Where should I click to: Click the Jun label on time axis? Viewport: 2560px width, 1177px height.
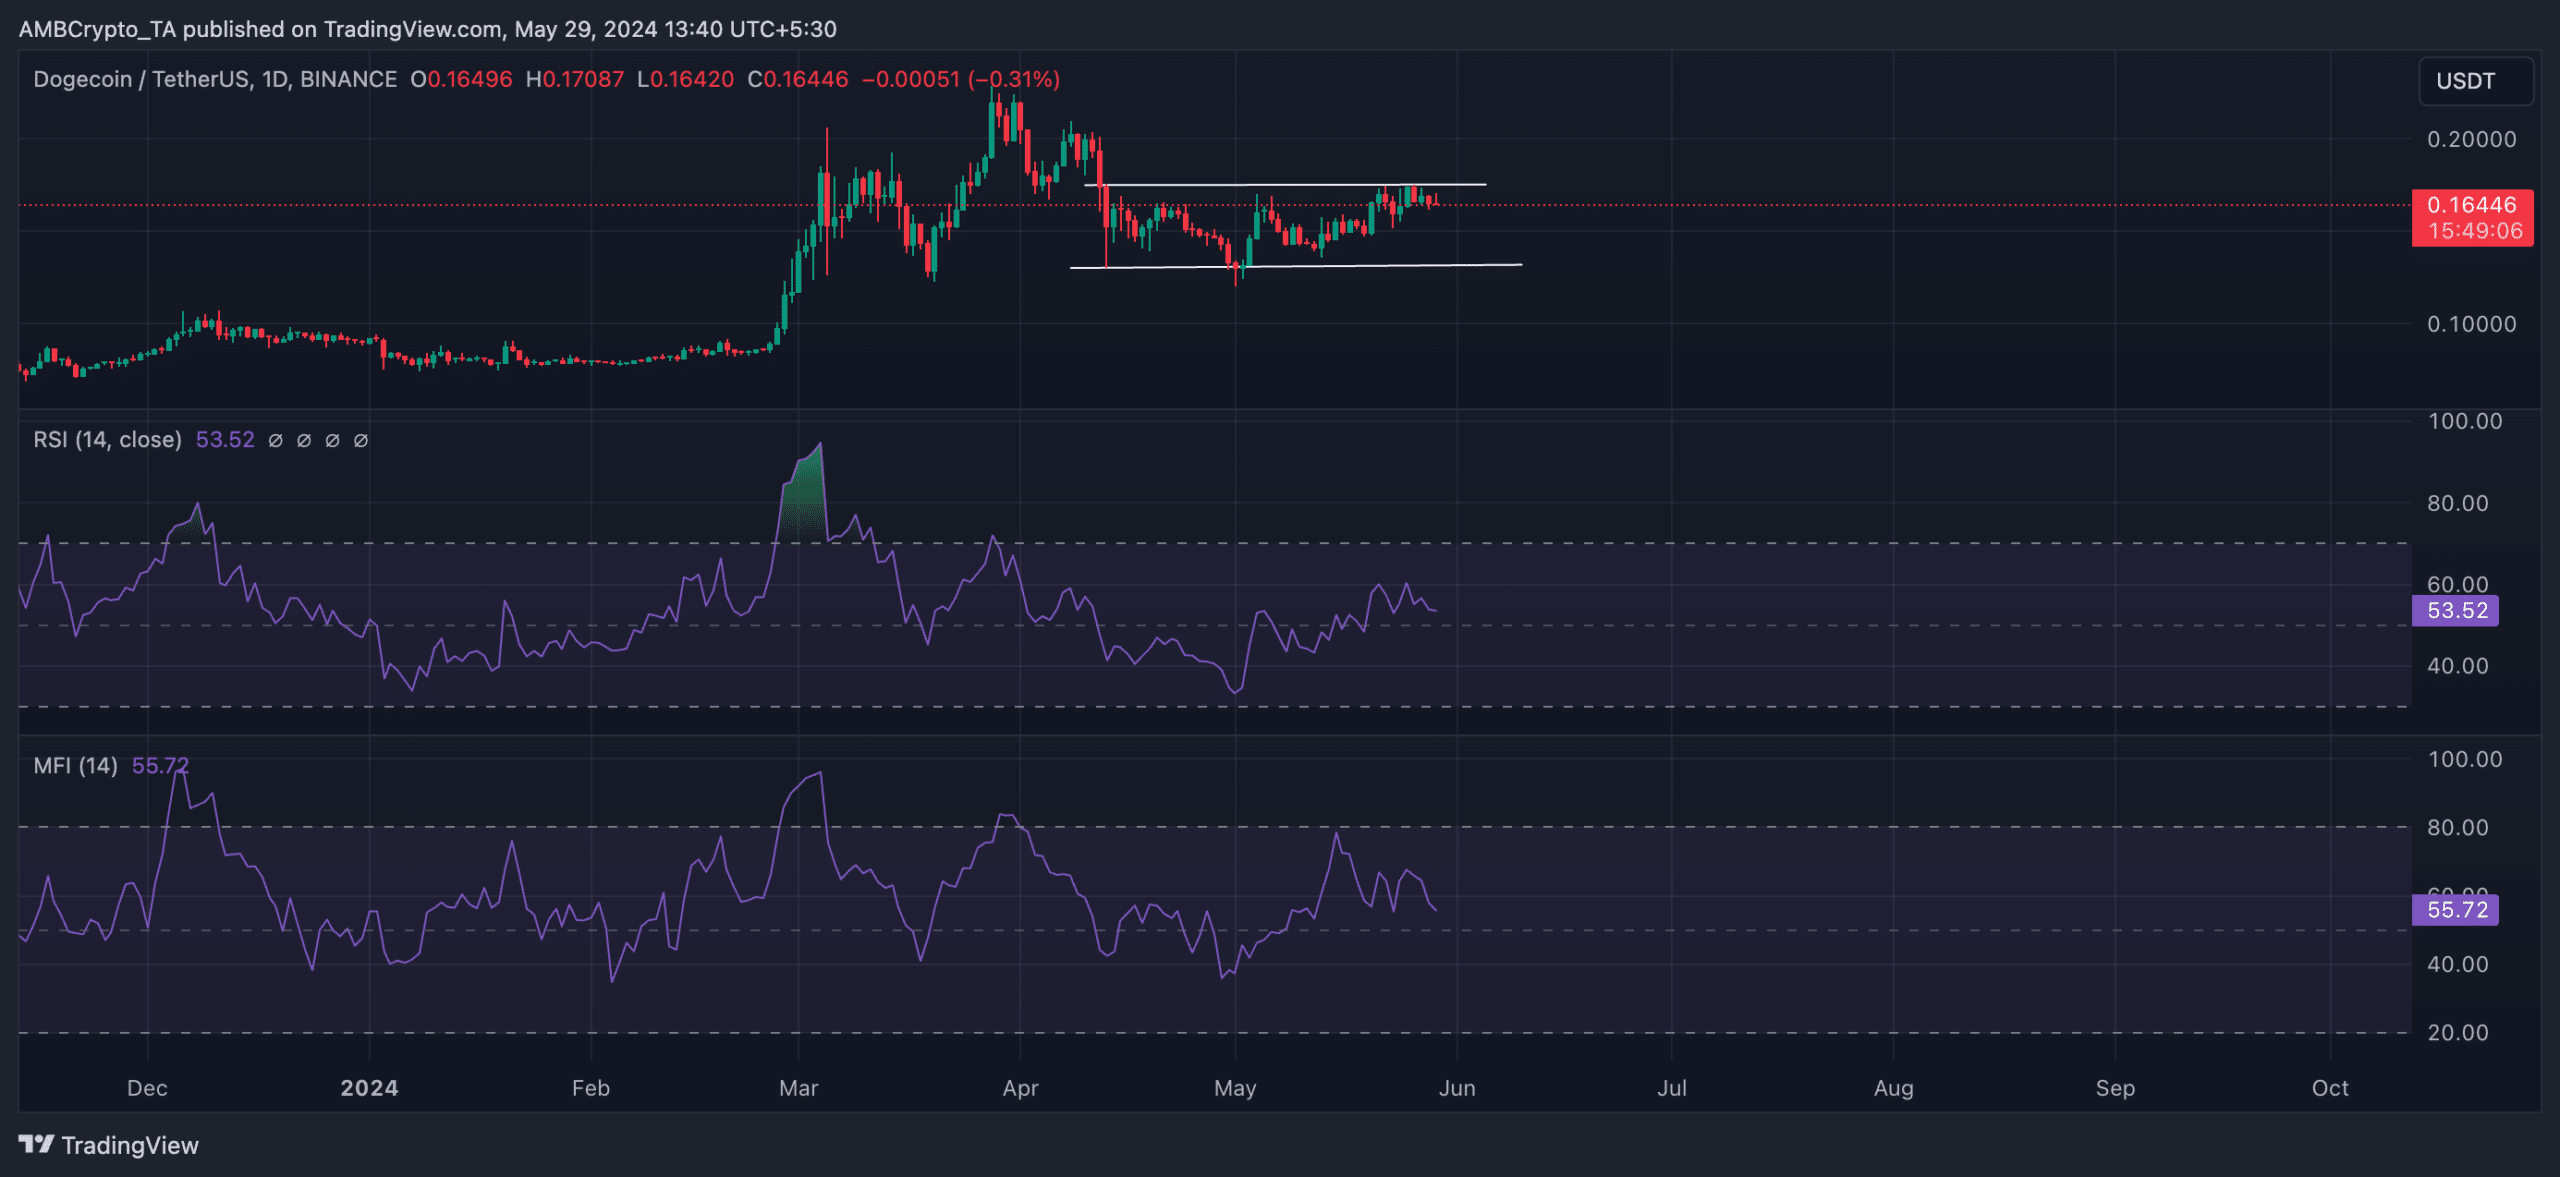tap(1457, 1088)
